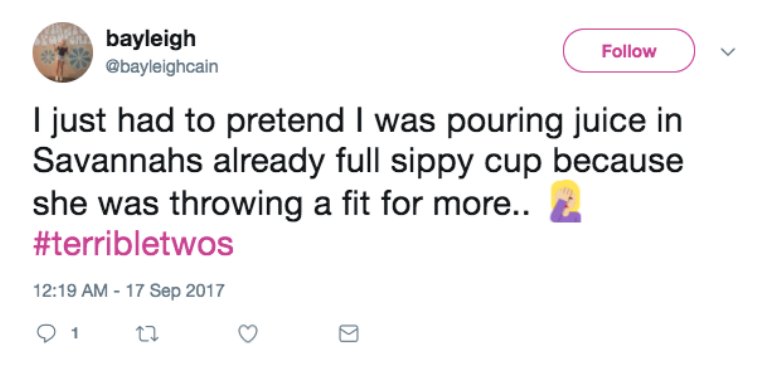Select the word Savannahs in the tweet

coord(117,162)
